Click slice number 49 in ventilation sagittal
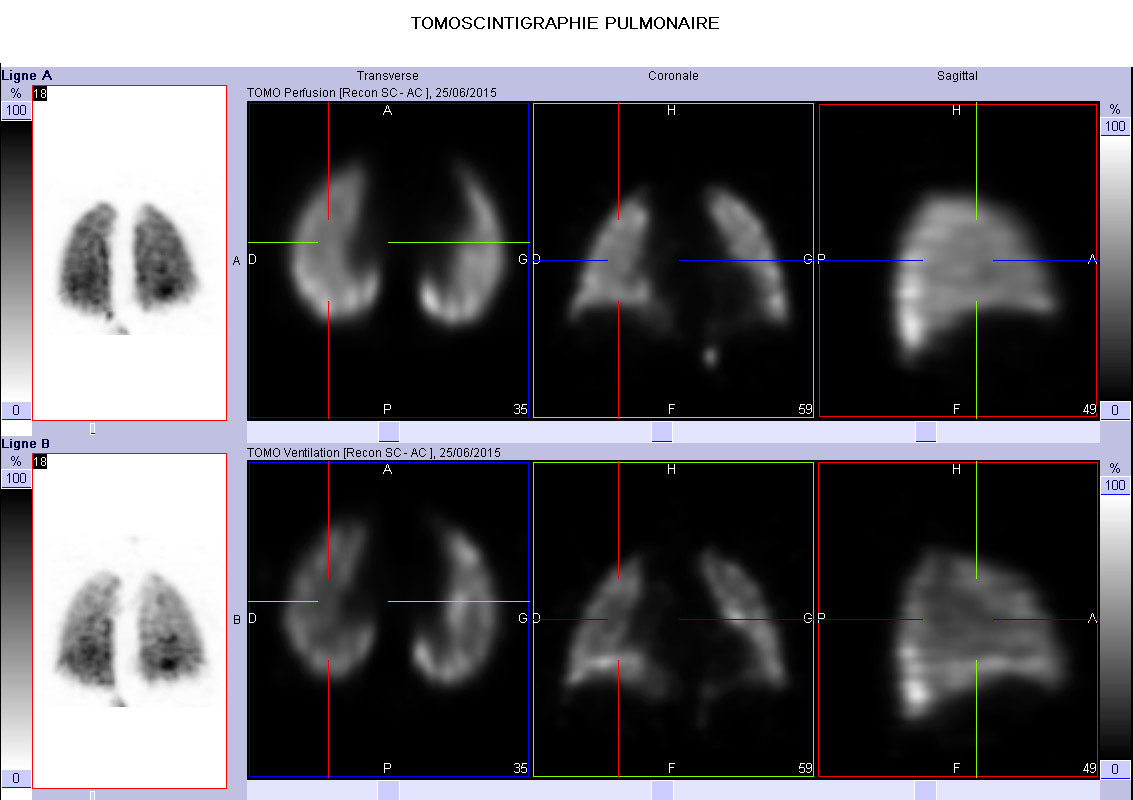This screenshot has height=800, width=1133. click(1090, 769)
